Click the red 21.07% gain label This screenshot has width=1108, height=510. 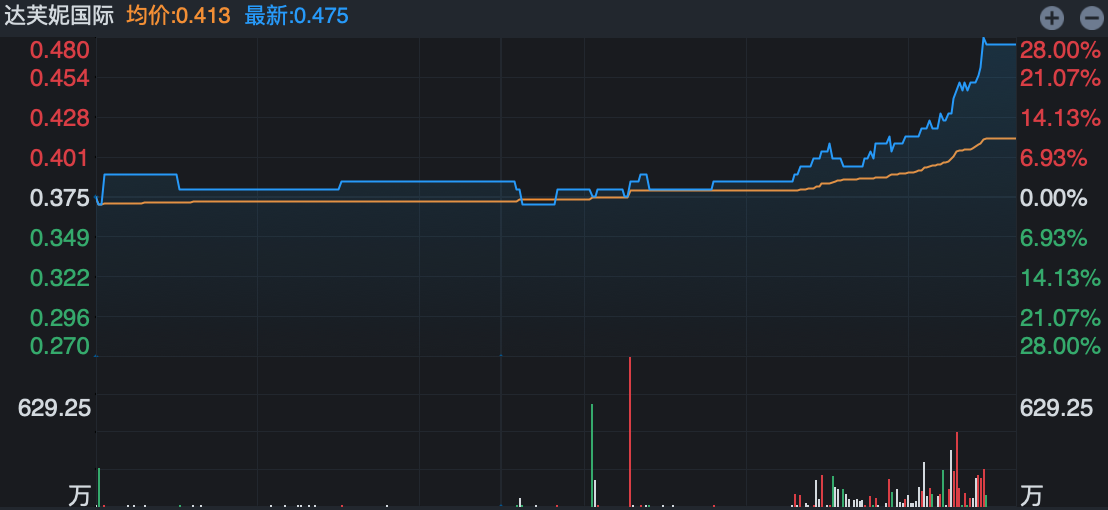click(x=1061, y=78)
